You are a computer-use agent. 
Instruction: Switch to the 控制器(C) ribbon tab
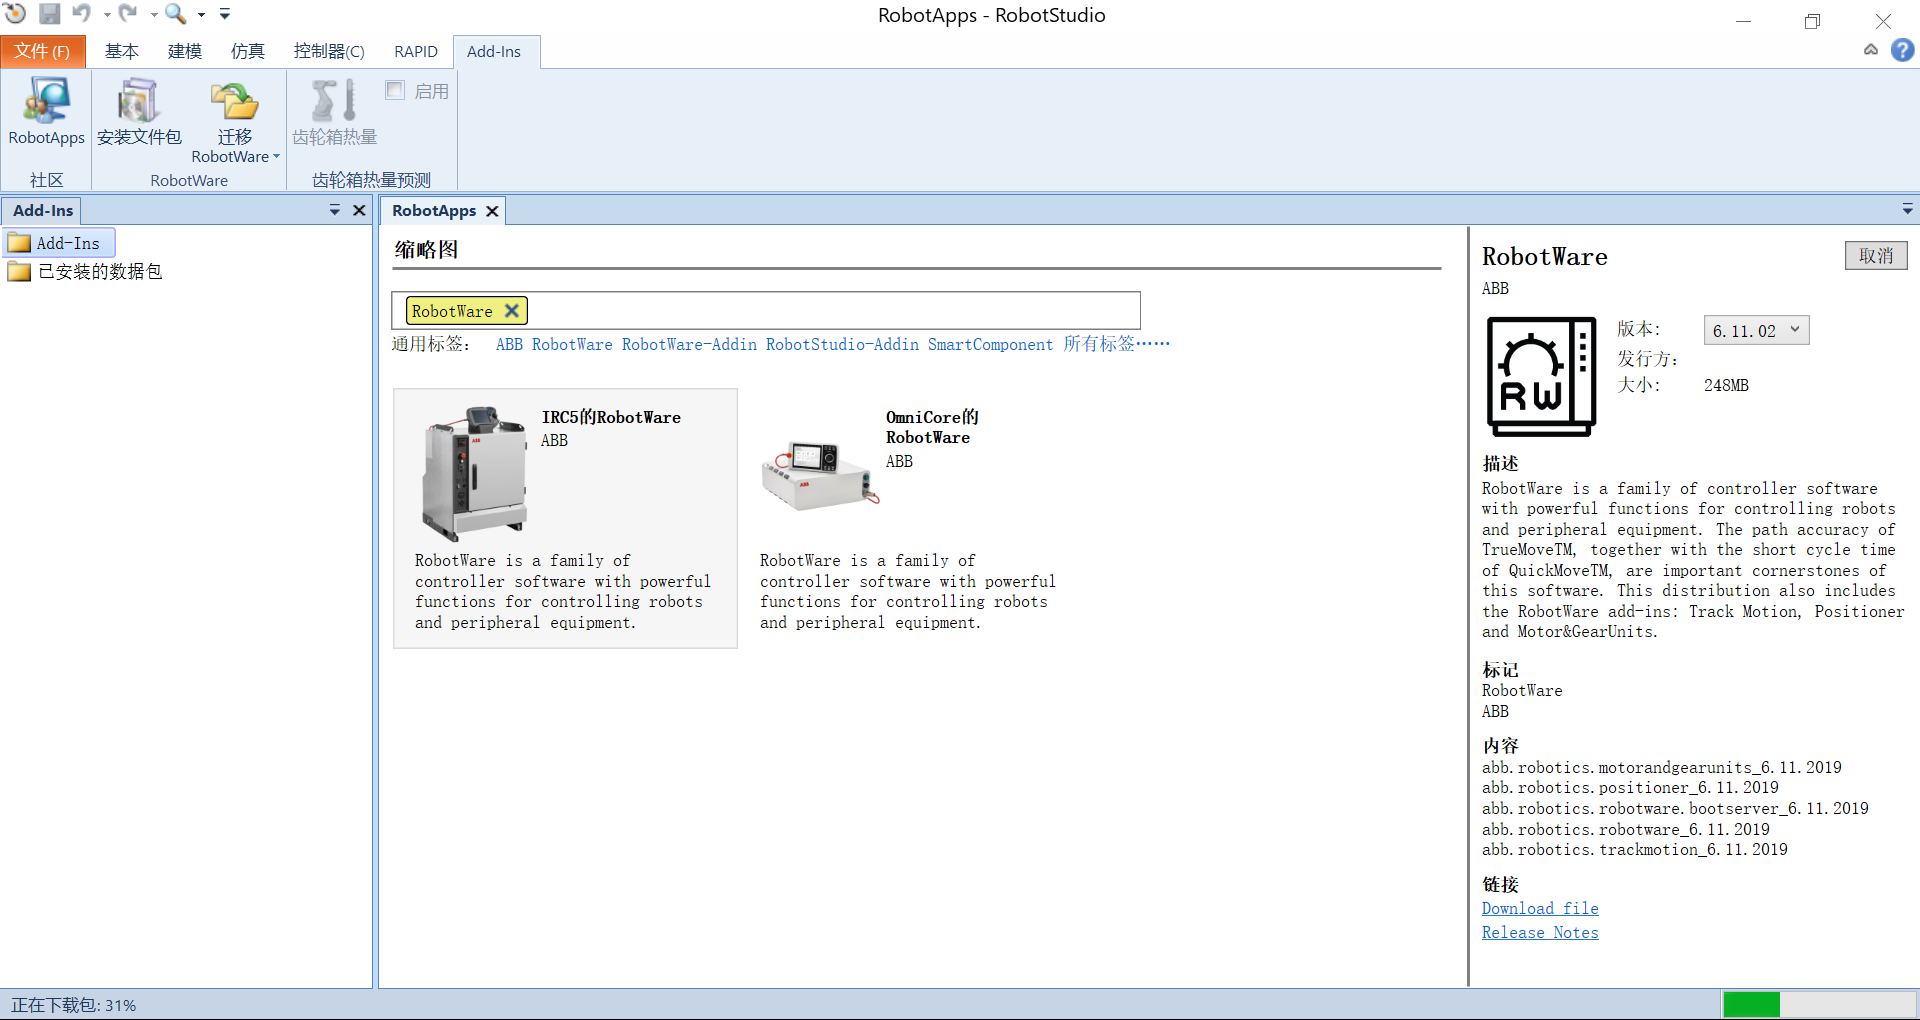(329, 51)
